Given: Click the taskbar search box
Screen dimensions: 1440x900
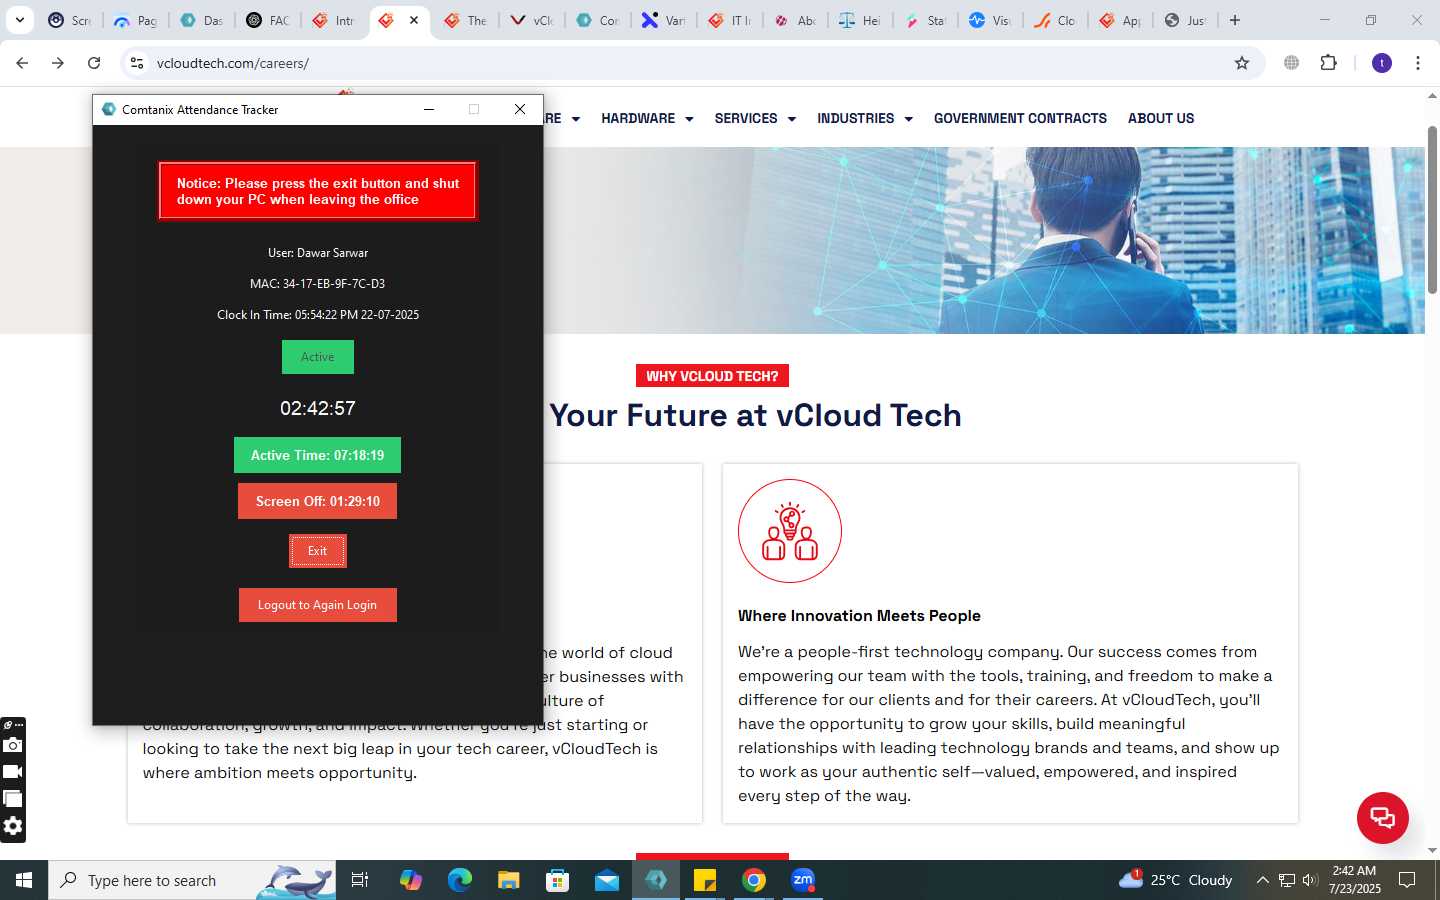Looking at the screenshot, I should click(193, 880).
